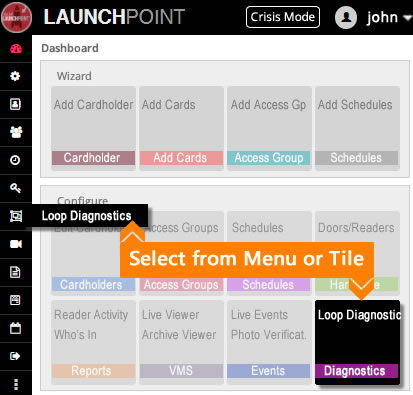413x395 pixels.
Task: Click the LaunchPoint round logo
Action: click(16, 17)
